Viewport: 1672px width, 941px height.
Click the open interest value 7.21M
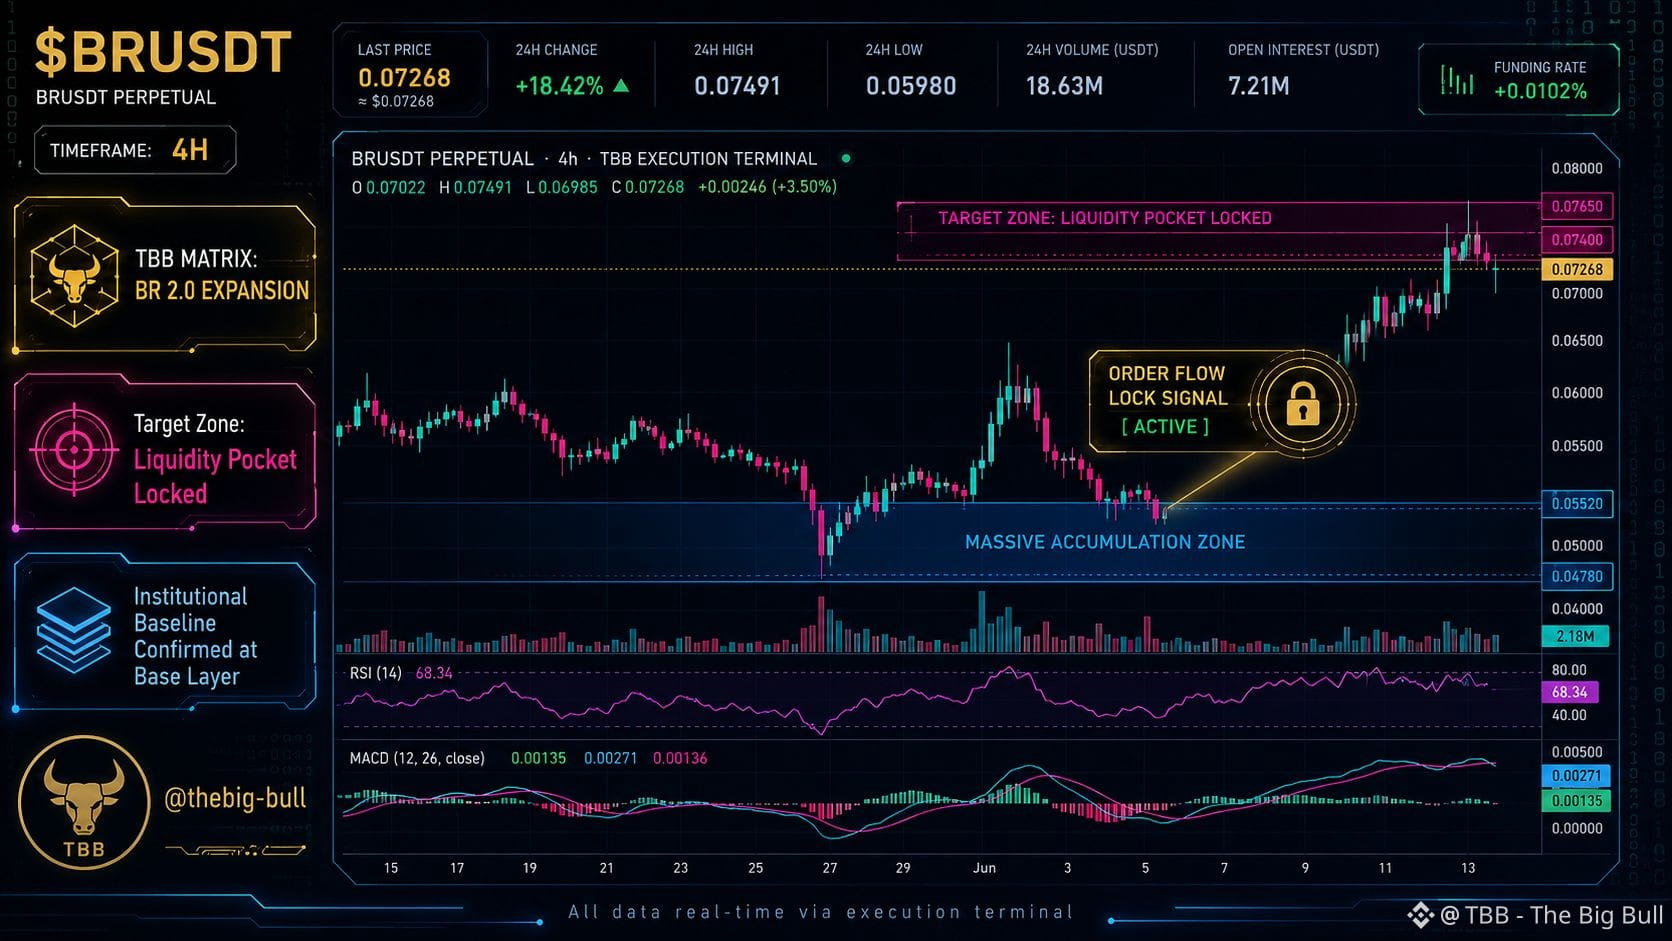pyautogui.click(x=1258, y=86)
